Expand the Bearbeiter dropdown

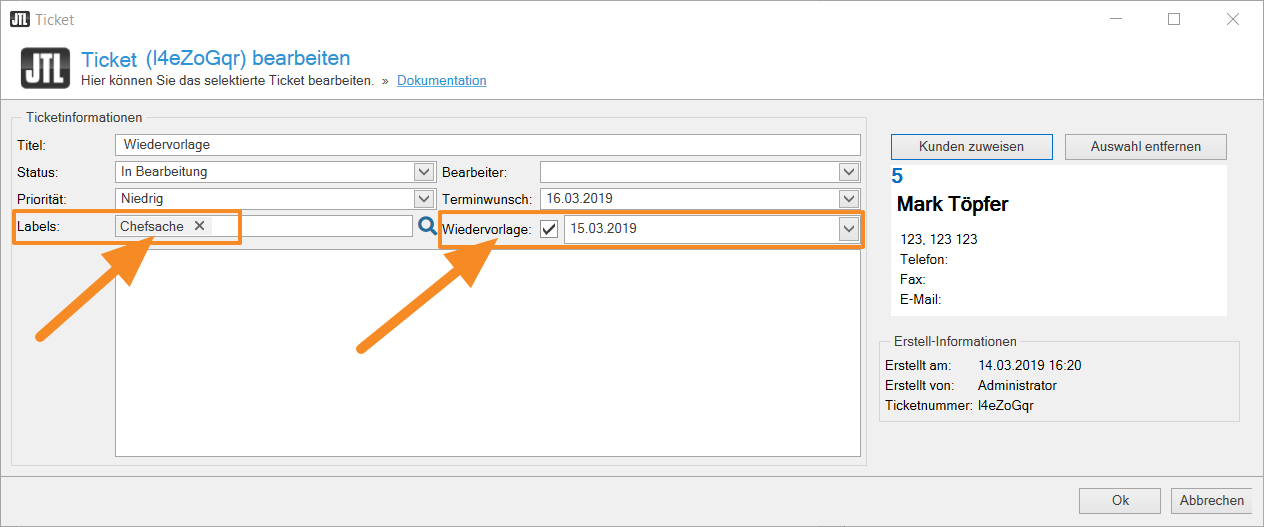point(849,172)
